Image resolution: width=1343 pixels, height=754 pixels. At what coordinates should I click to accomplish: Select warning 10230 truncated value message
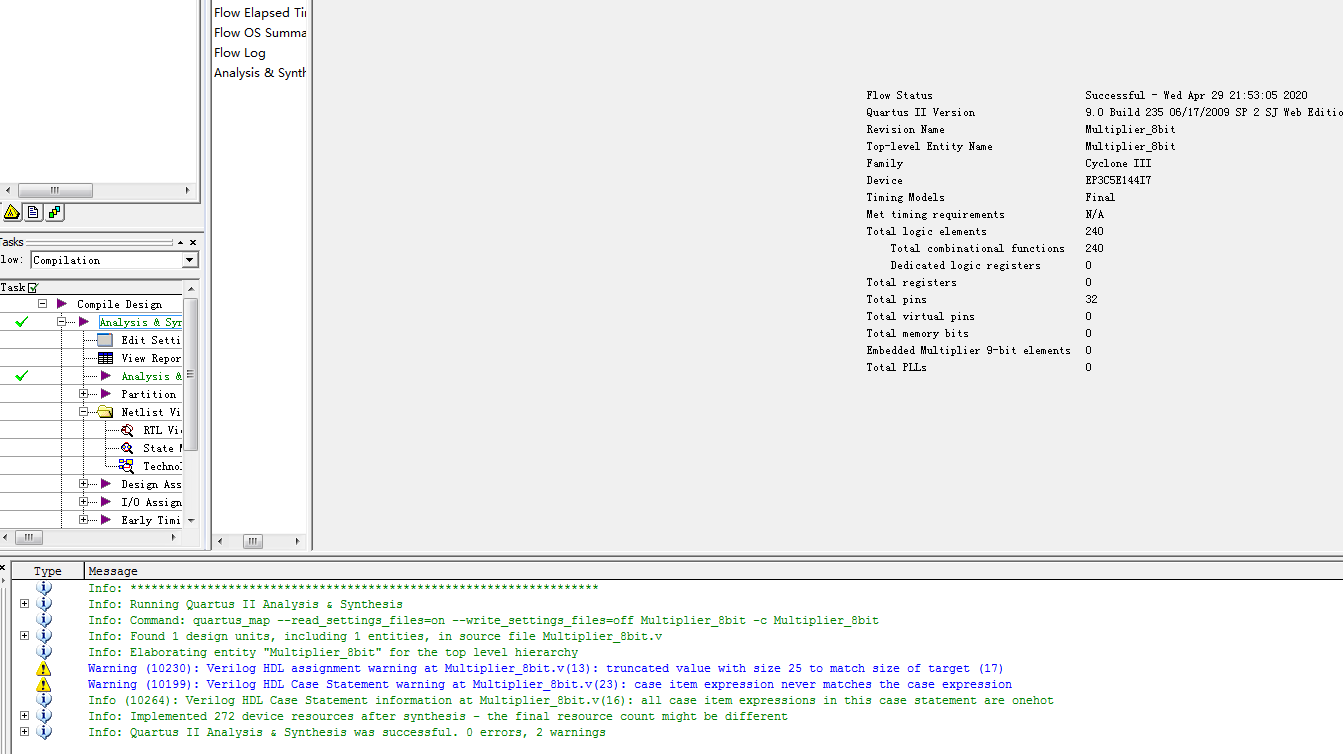(x=545, y=669)
